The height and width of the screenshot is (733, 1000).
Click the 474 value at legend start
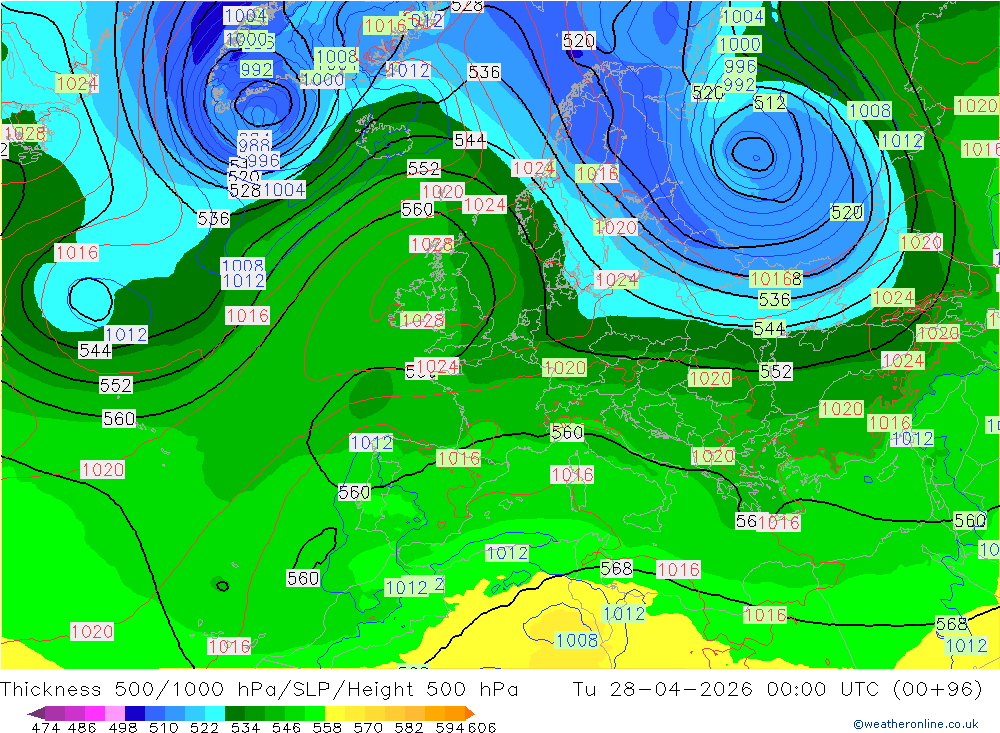click(45, 727)
